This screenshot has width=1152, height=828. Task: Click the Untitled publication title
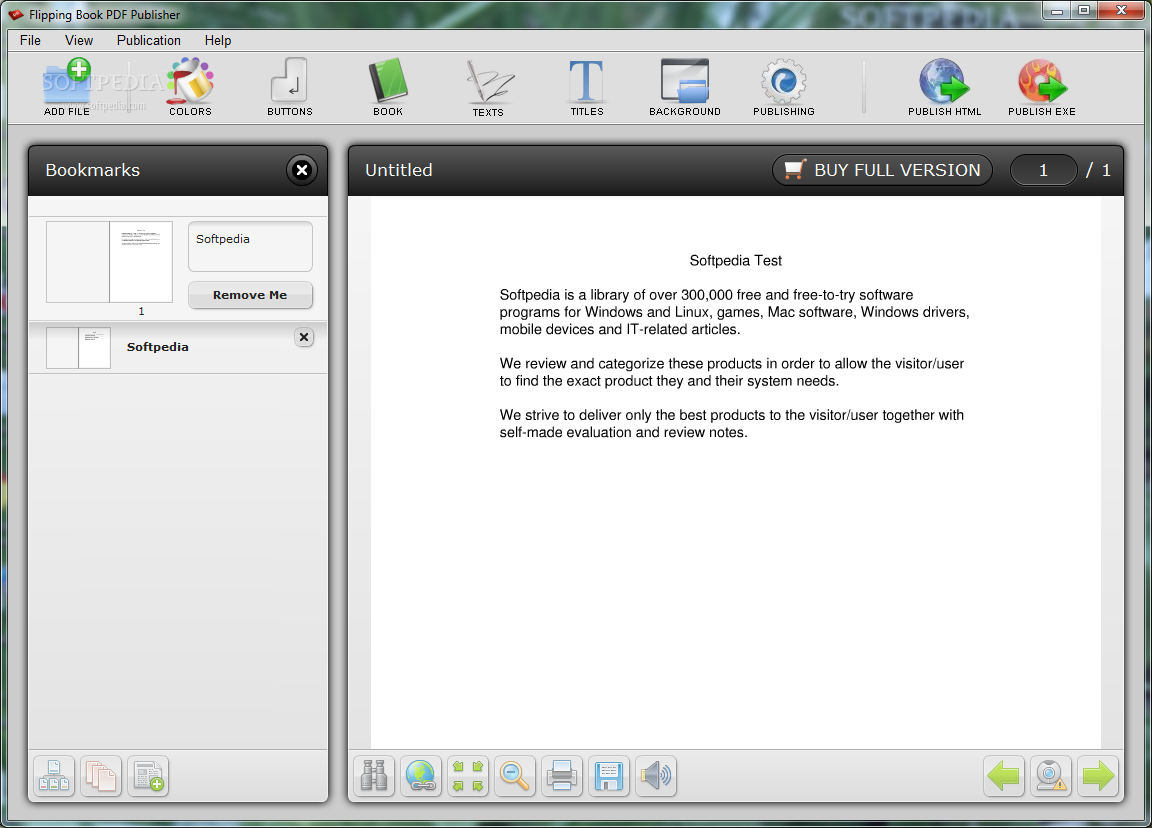399,170
